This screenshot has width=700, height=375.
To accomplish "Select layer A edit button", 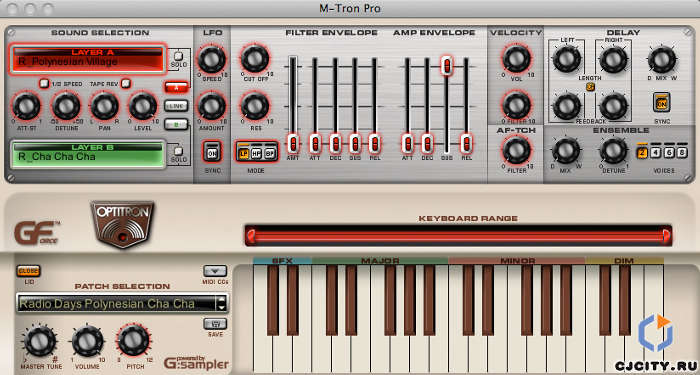I will [x=176, y=87].
